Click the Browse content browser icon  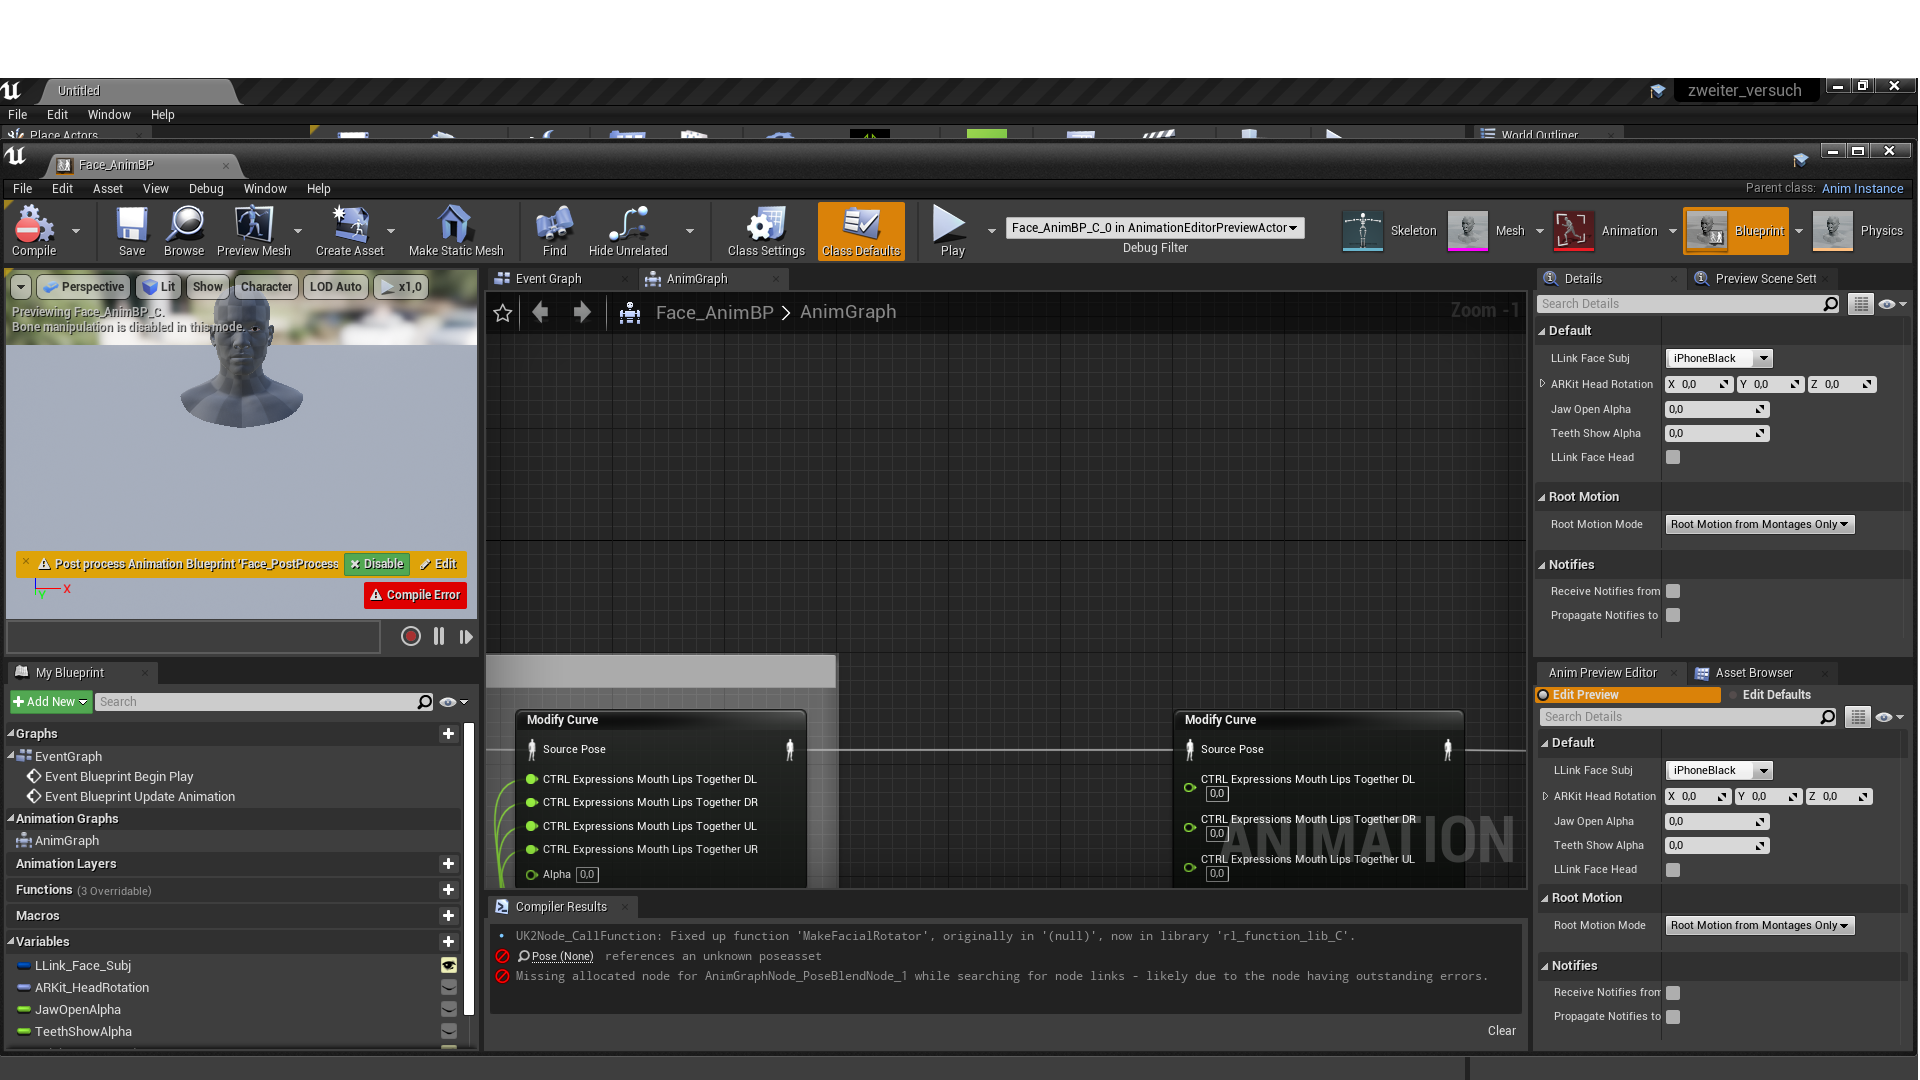(183, 229)
